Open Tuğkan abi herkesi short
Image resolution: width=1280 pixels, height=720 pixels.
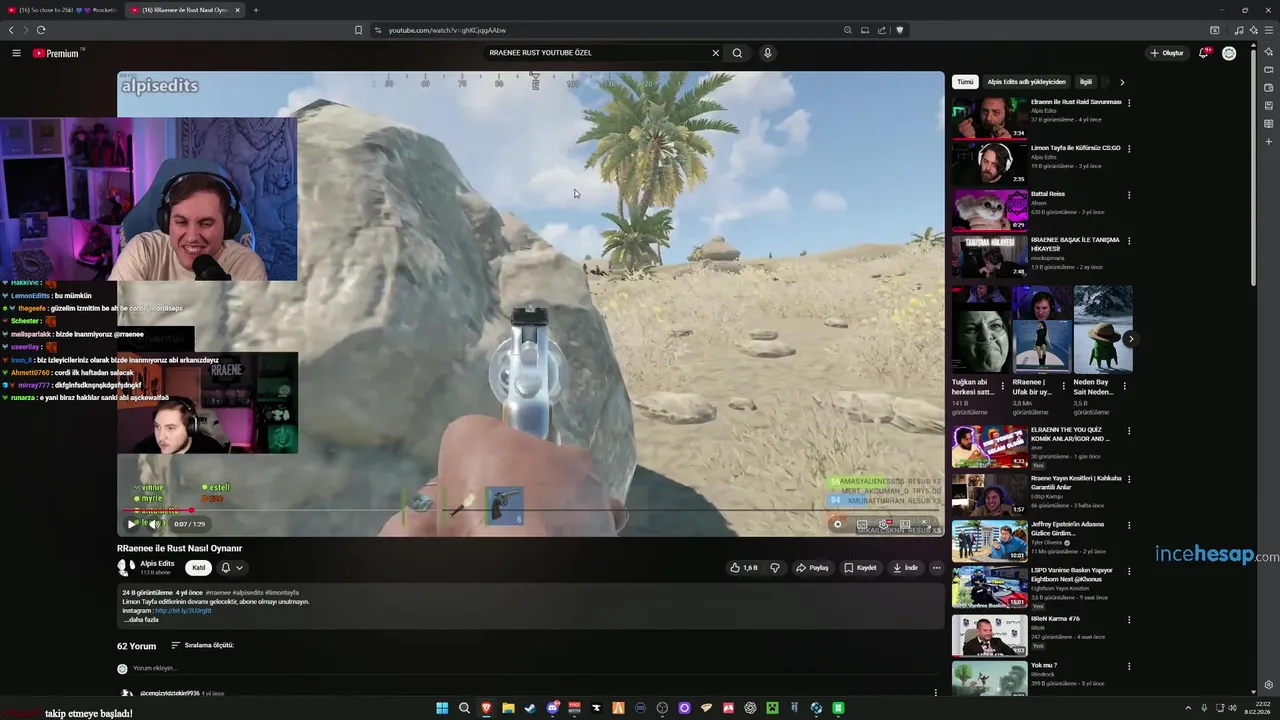(x=981, y=330)
